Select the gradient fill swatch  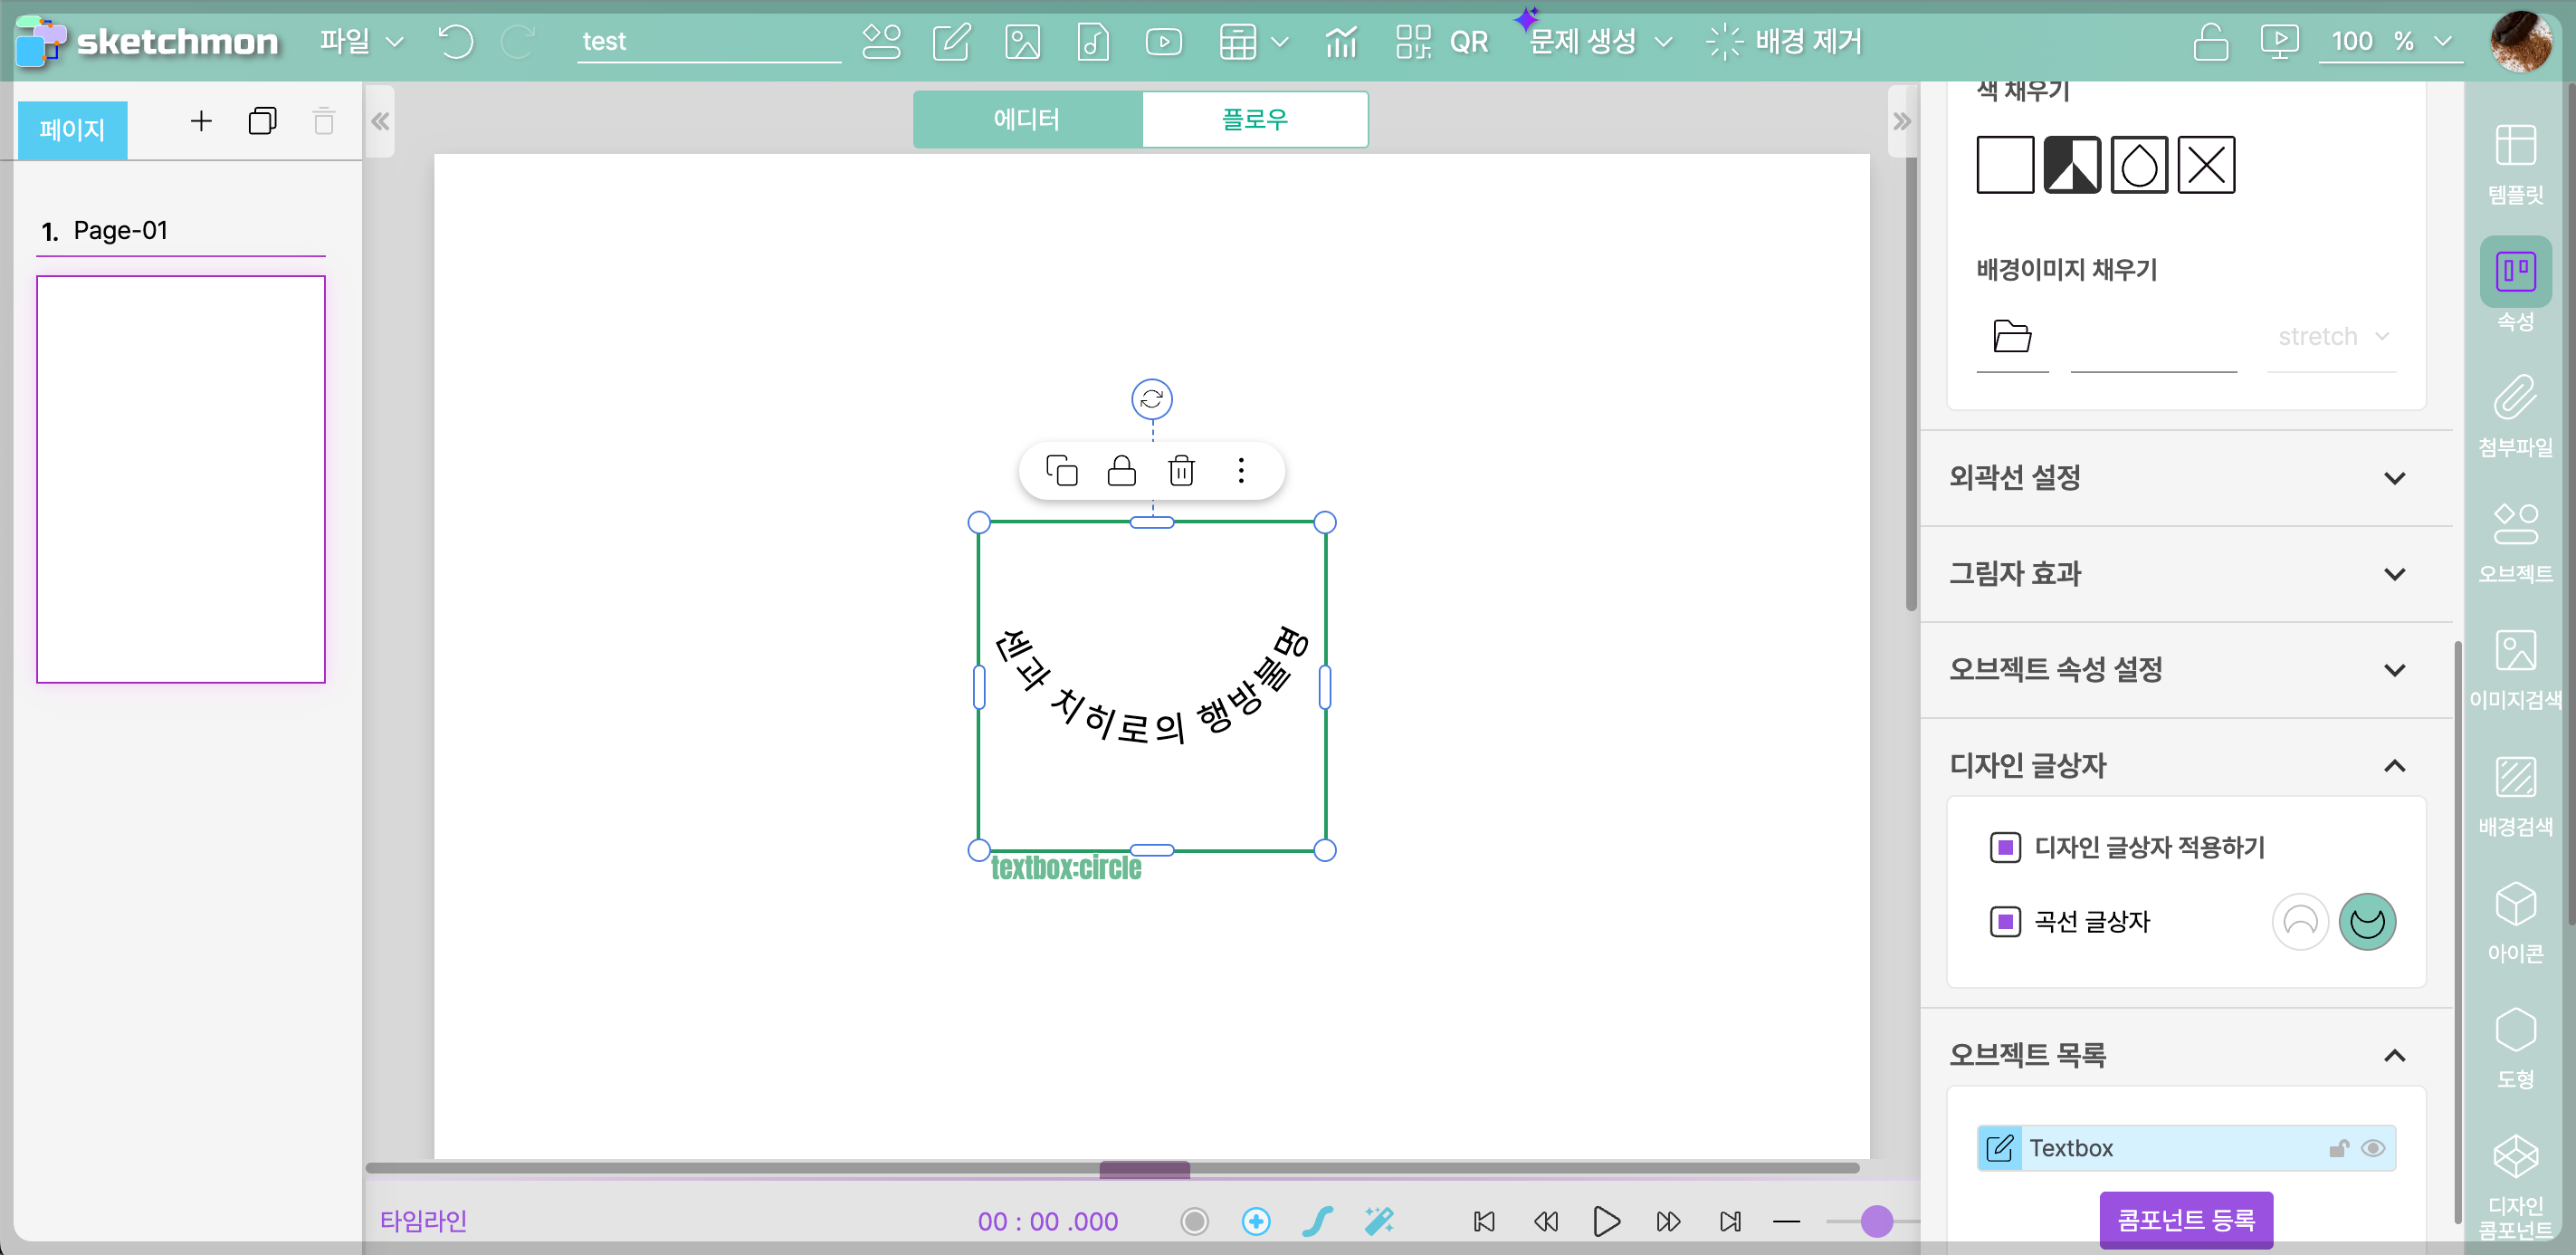[2071, 165]
